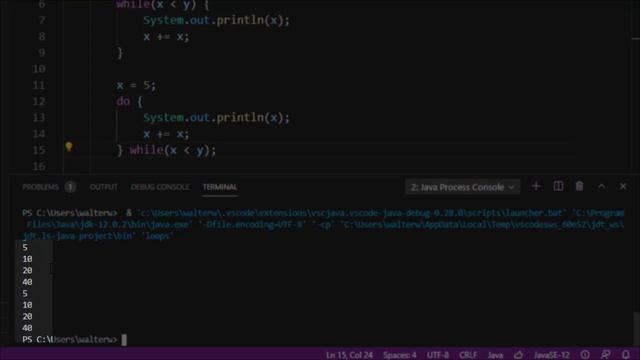
Task: Change indentation via Spaces: 4
Action: coord(400,355)
